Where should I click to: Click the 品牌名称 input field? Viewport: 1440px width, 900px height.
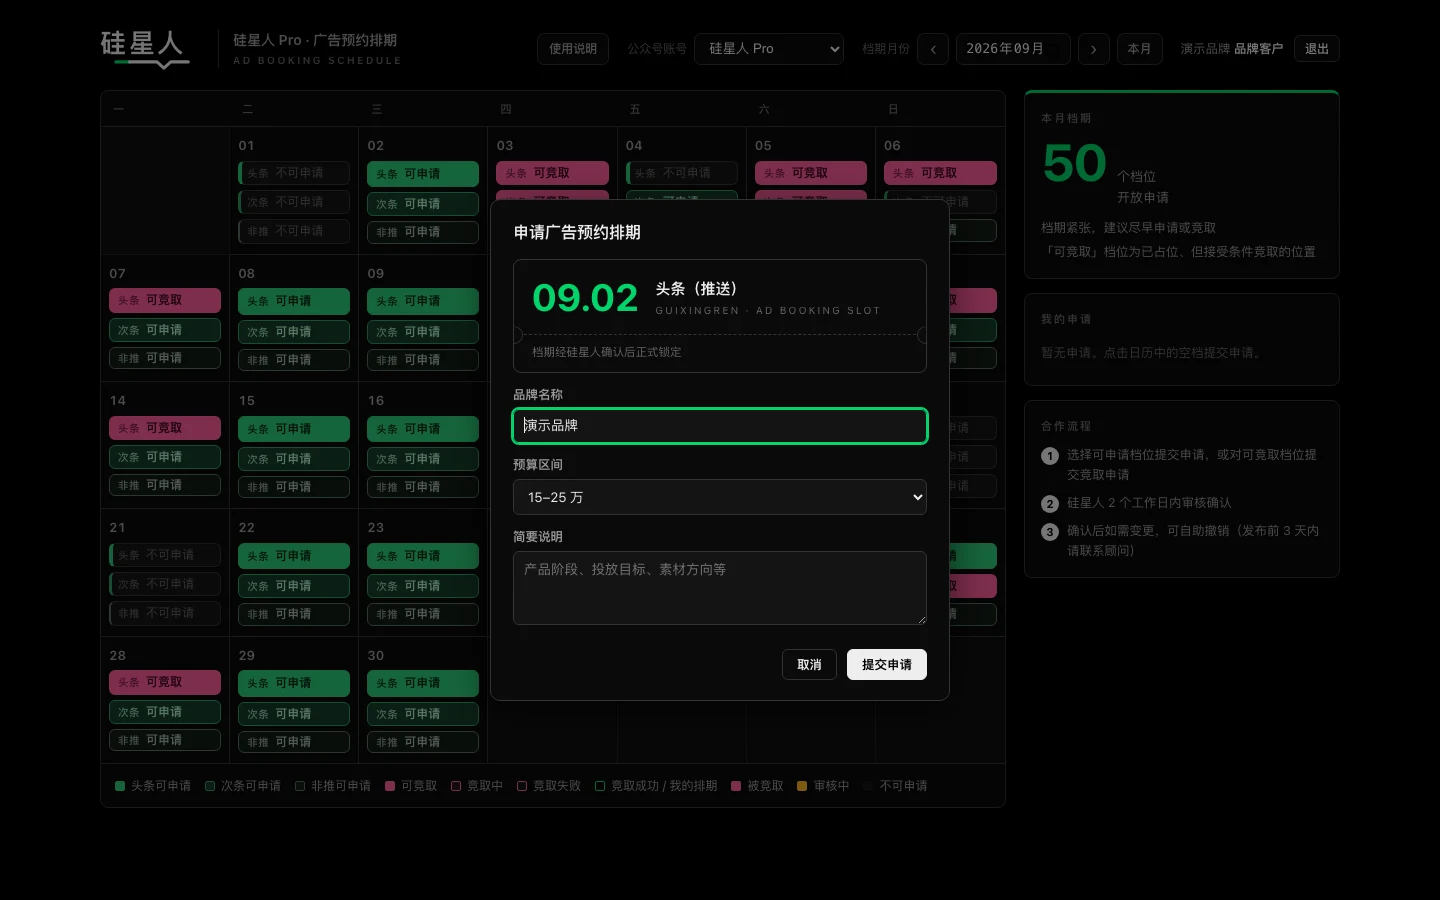[720, 426]
